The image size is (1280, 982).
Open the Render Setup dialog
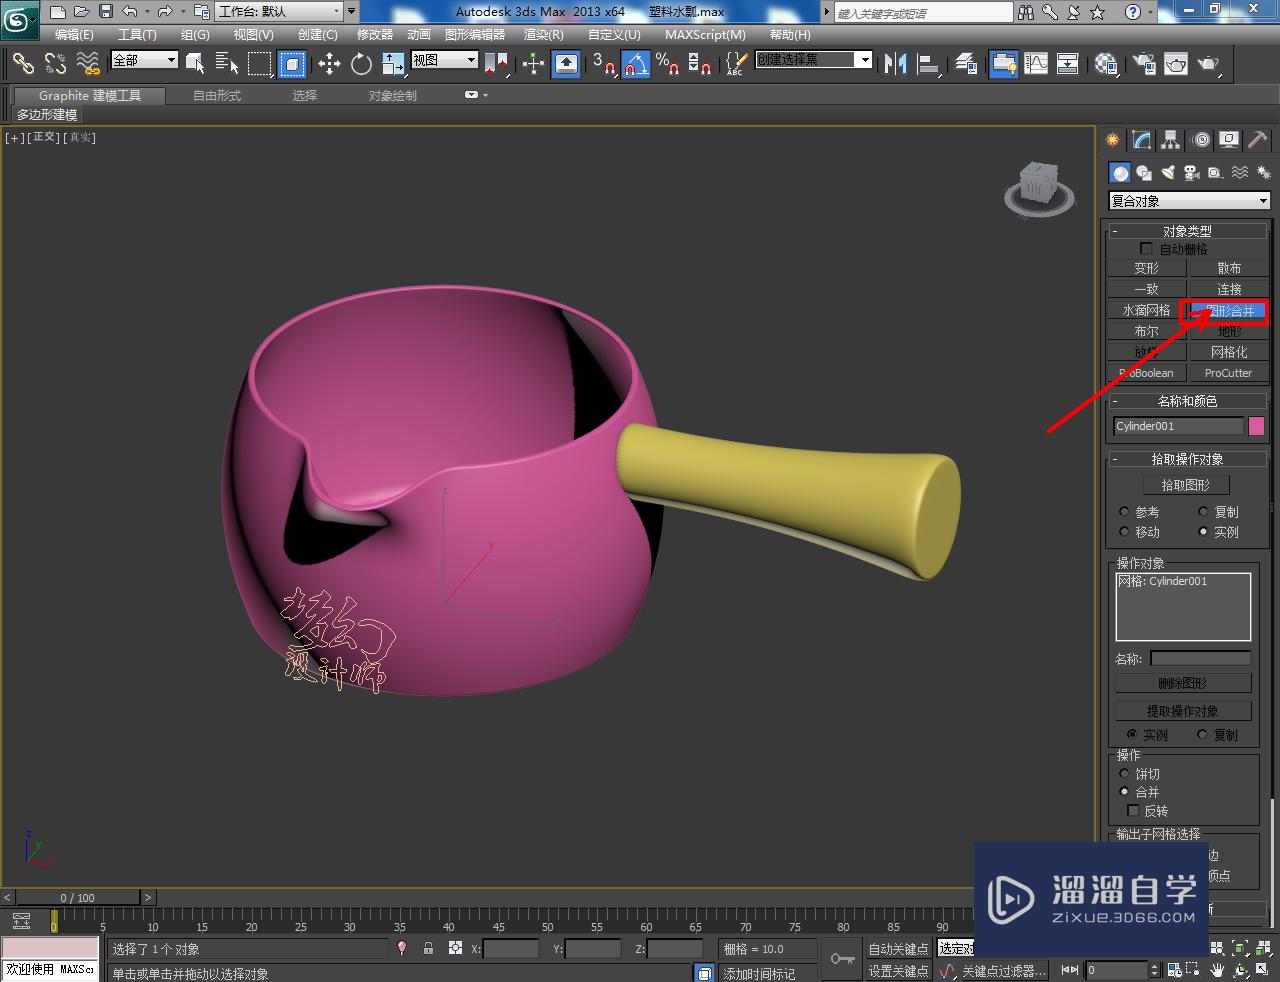[x=1143, y=64]
